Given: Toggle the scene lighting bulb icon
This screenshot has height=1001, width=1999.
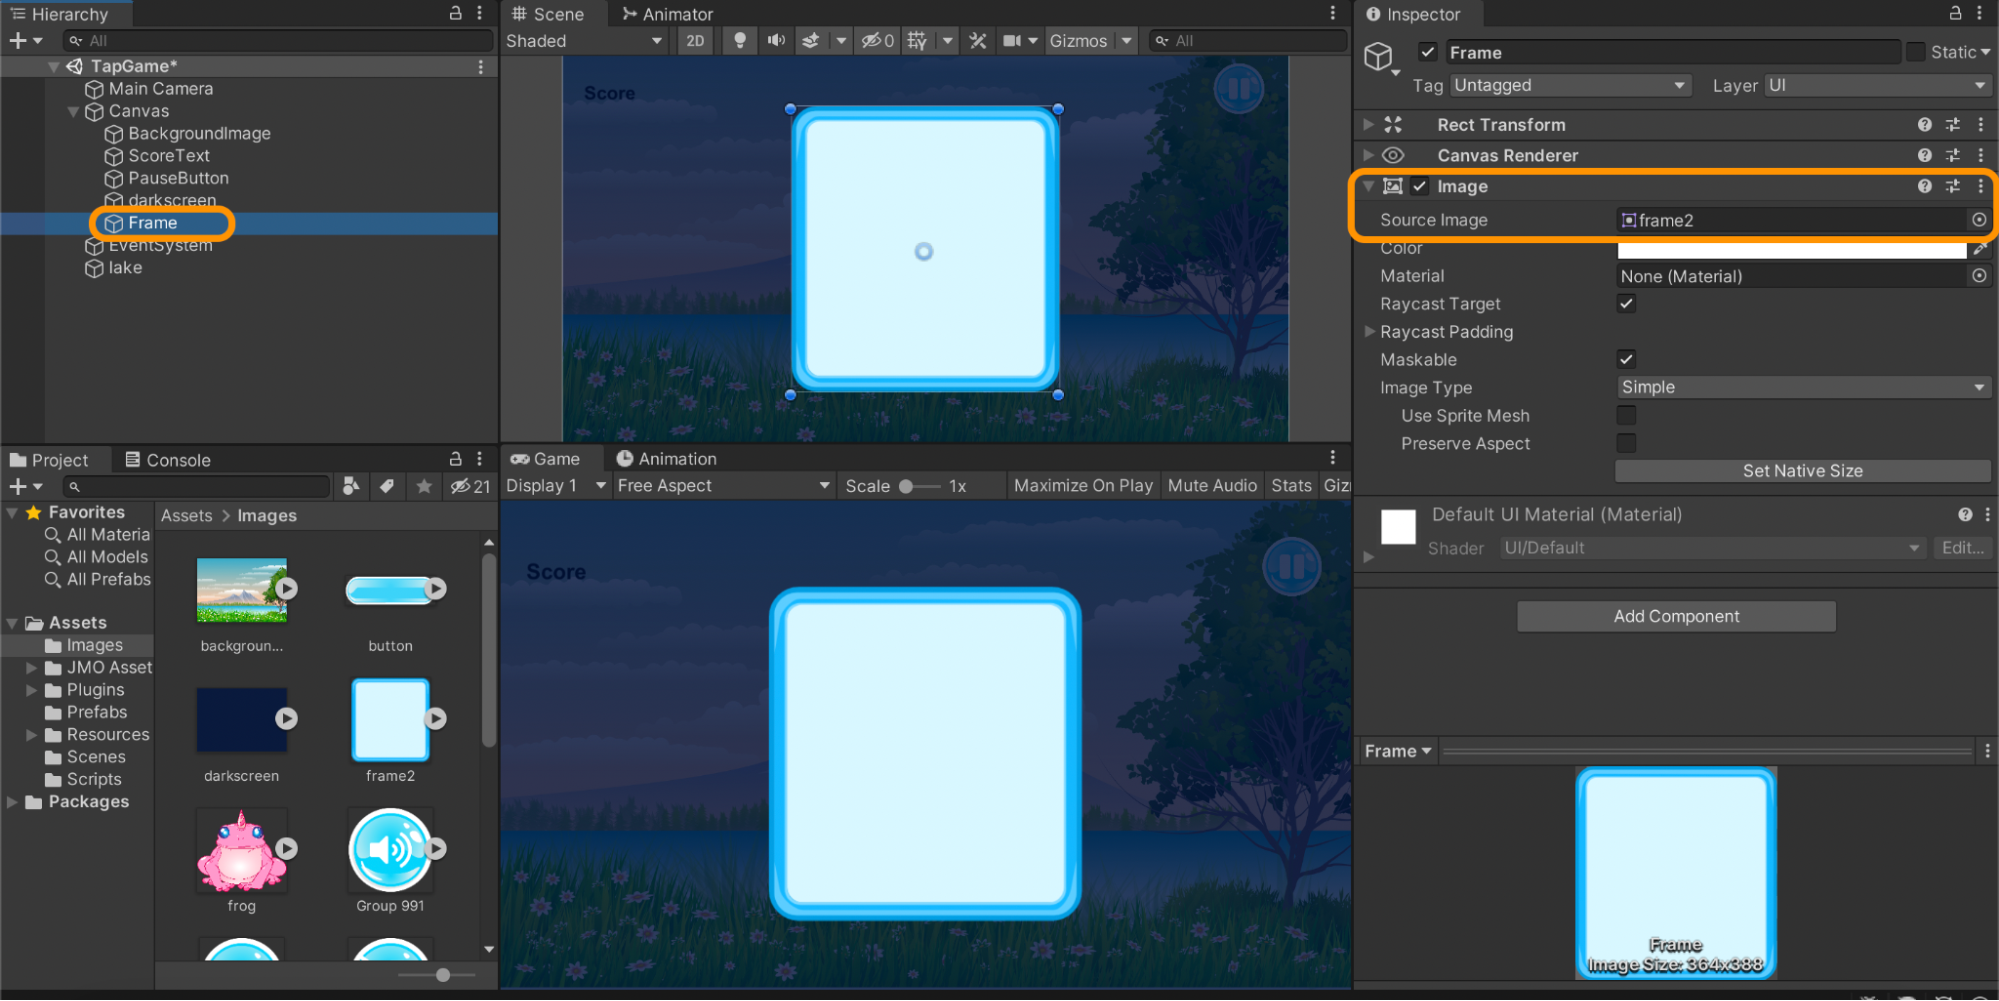Looking at the screenshot, I should pyautogui.click(x=740, y=40).
